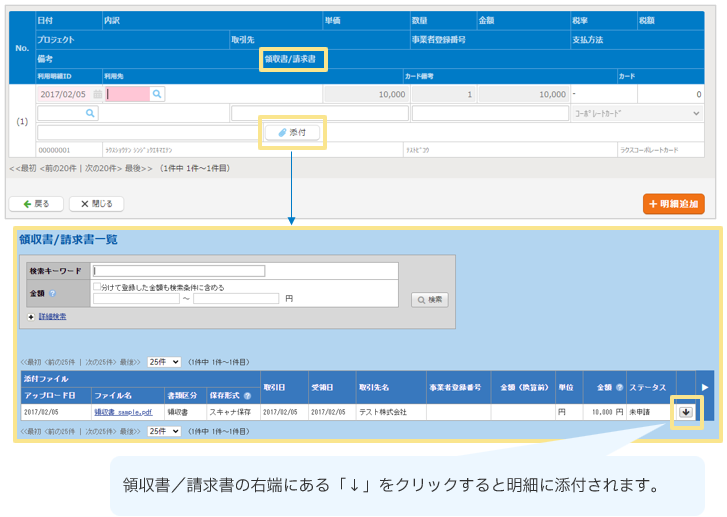
Task: Open calendar picker next to date 2017/02/05
Action: pos(97,95)
